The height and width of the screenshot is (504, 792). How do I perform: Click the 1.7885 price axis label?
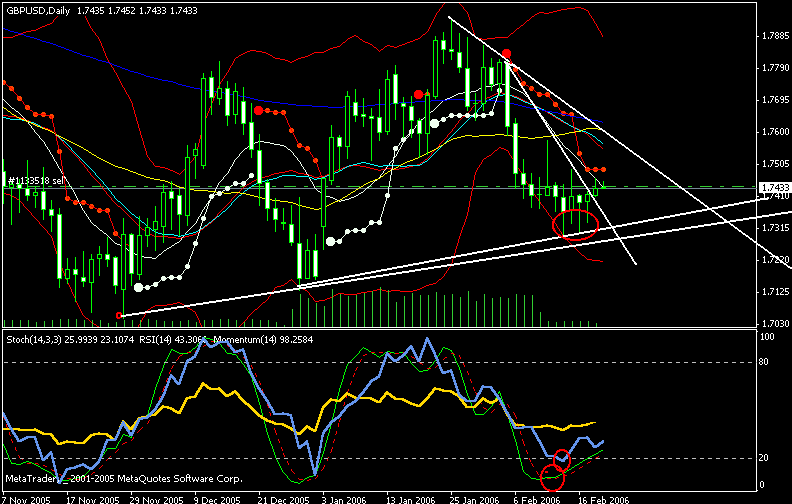click(x=775, y=36)
